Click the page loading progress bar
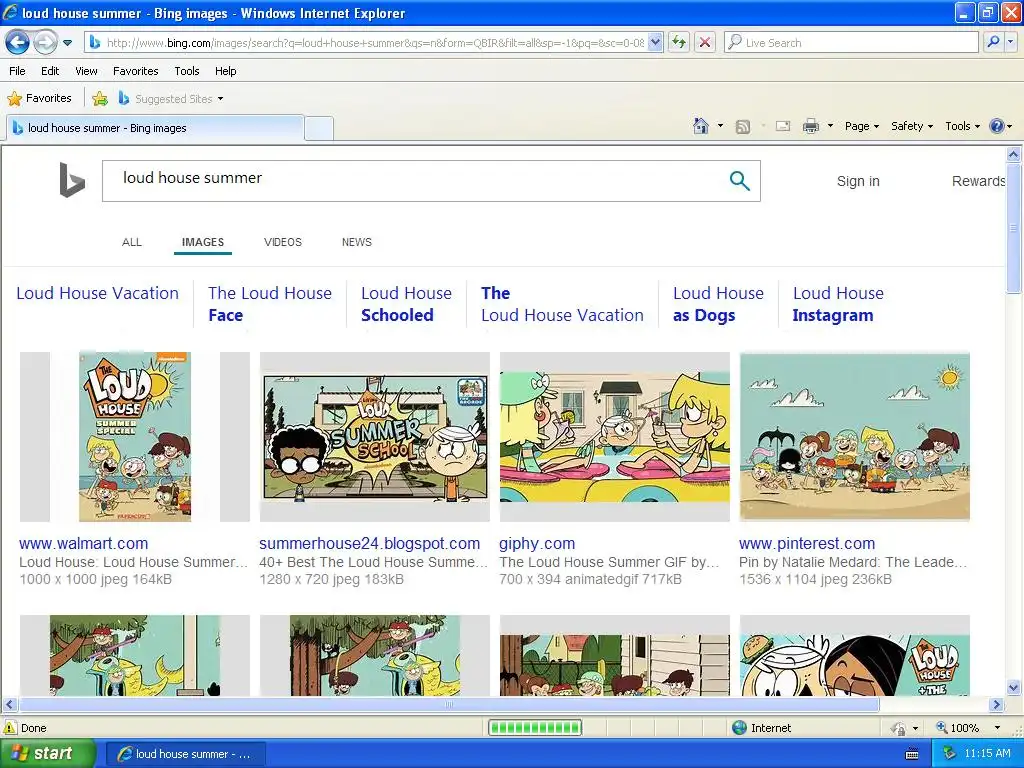1024x768 pixels. click(x=535, y=728)
